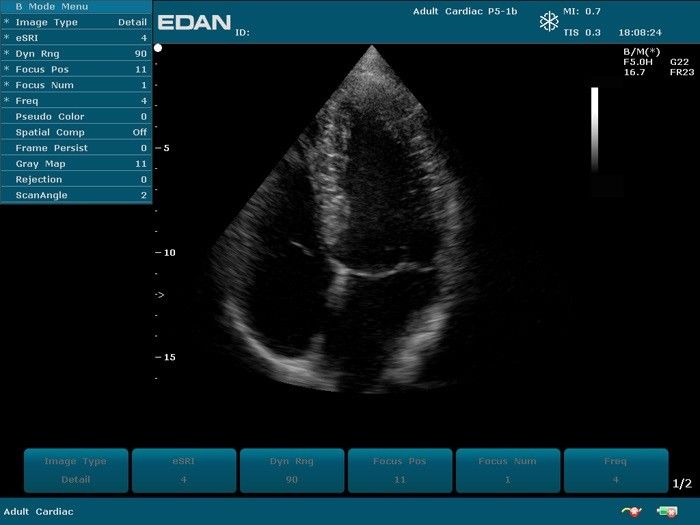
Task: Click the white dot atop the depth scale
Action: [x=158, y=47]
